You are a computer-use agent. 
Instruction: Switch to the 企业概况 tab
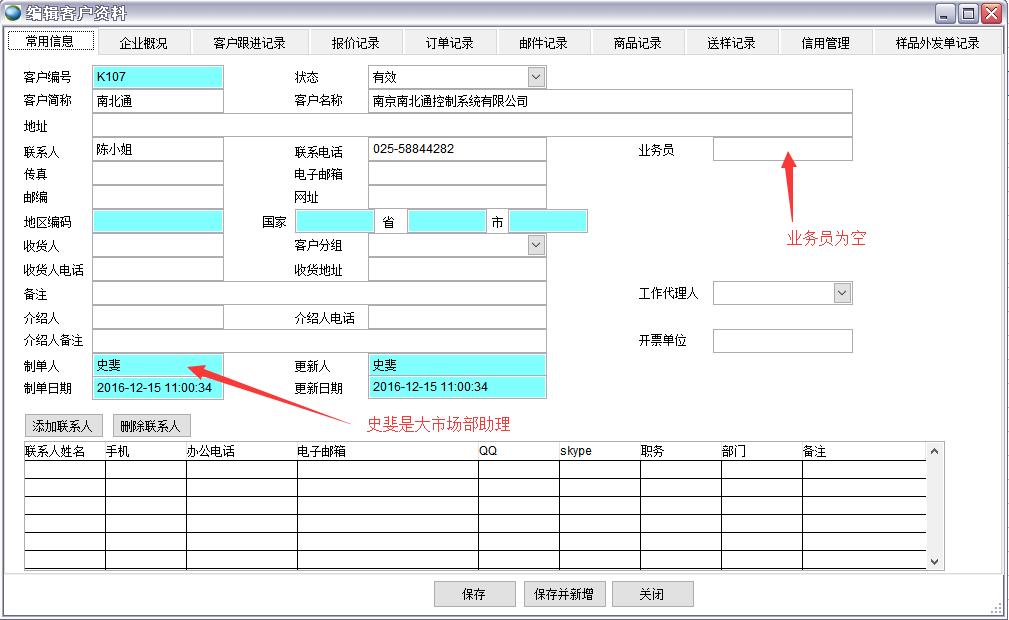143,43
